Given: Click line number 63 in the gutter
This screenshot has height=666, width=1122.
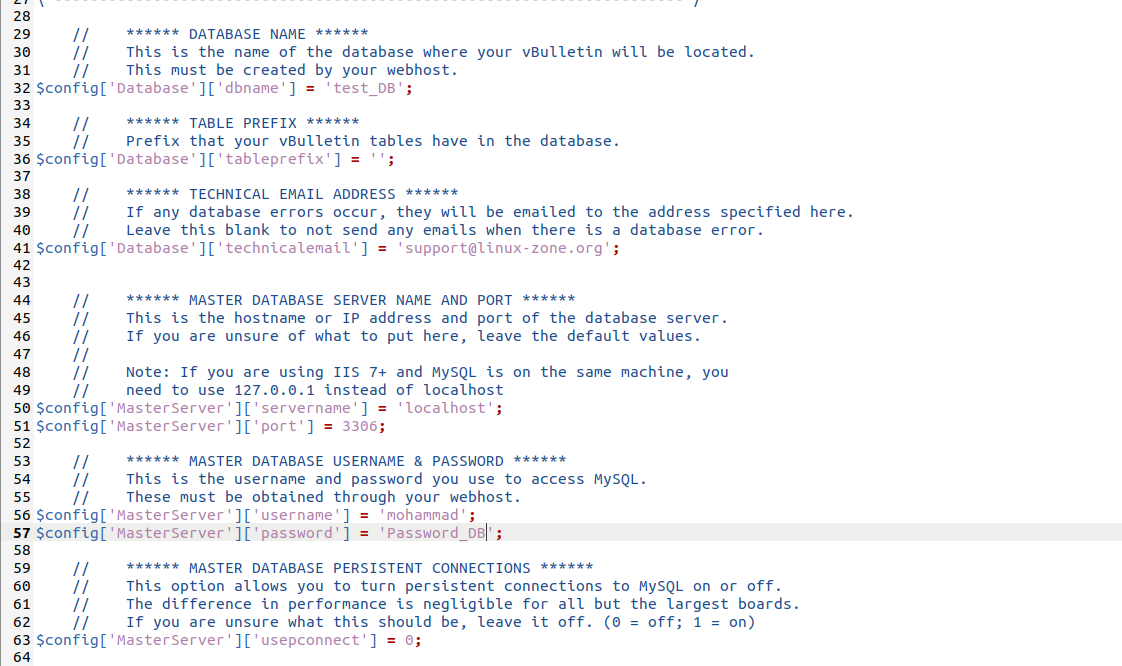Looking at the screenshot, I should tap(22, 640).
